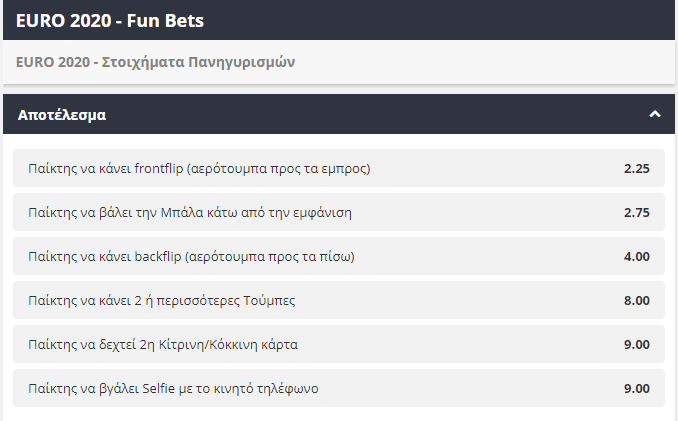Viewport: 678px width, 421px height.
Task: Click the 2η Κίτρινη/Κόκκινη κάρτα bet text
Action: (163, 344)
